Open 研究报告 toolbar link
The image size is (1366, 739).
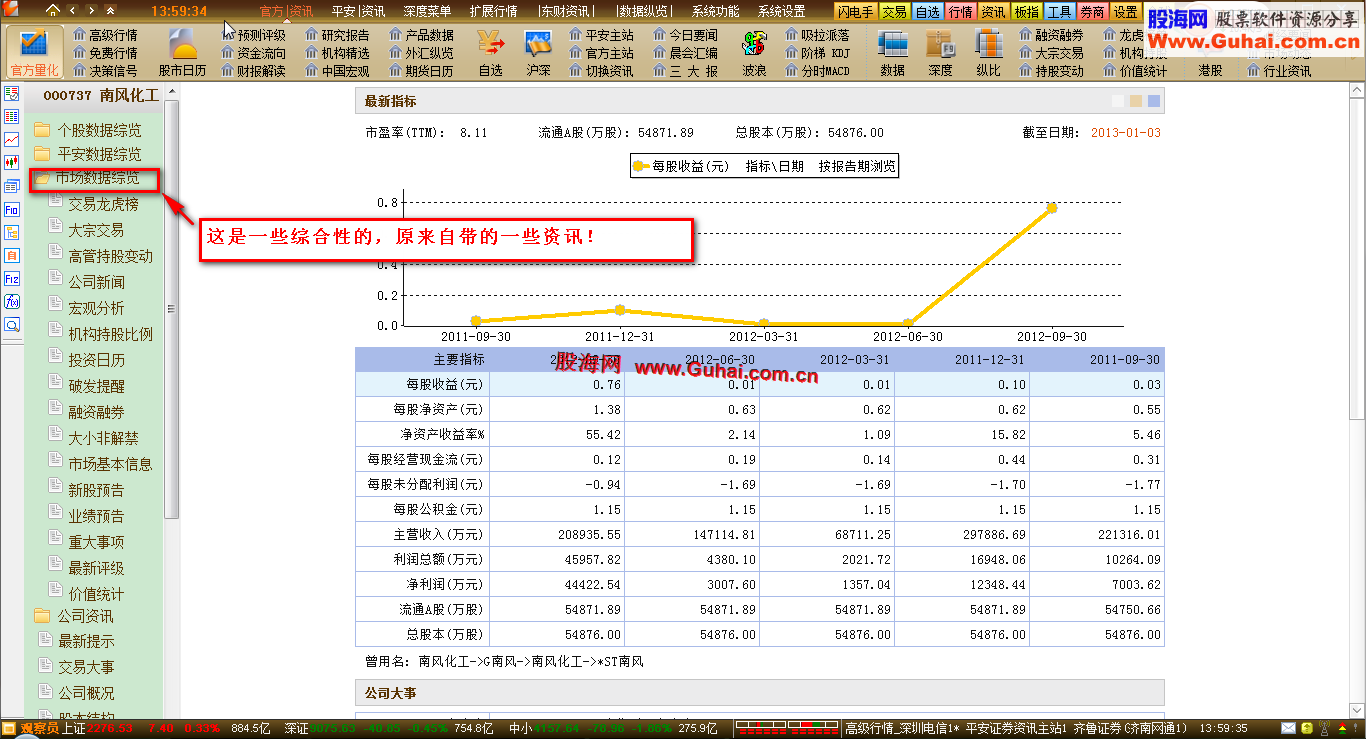[x=337, y=35]
